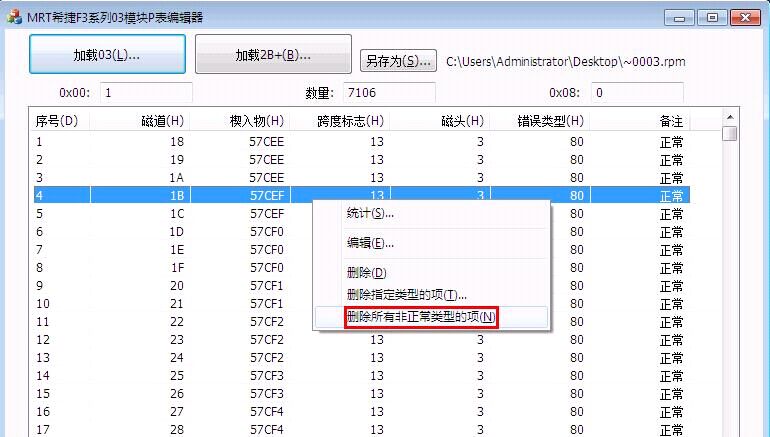Click 楔入物 57CF1 in row 10
Screen dimensions: 770x437
coord(267,303)
